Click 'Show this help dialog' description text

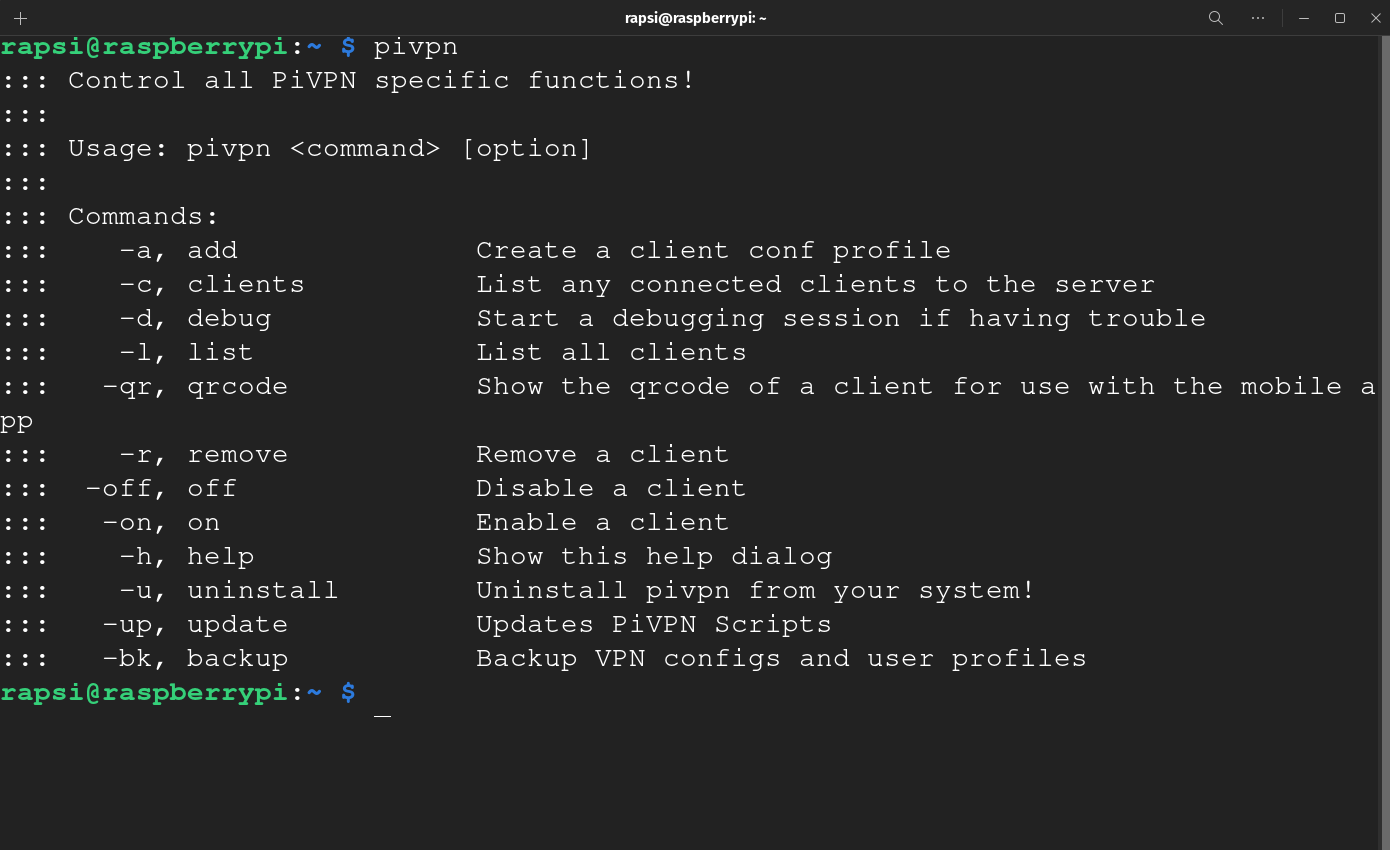654,557
